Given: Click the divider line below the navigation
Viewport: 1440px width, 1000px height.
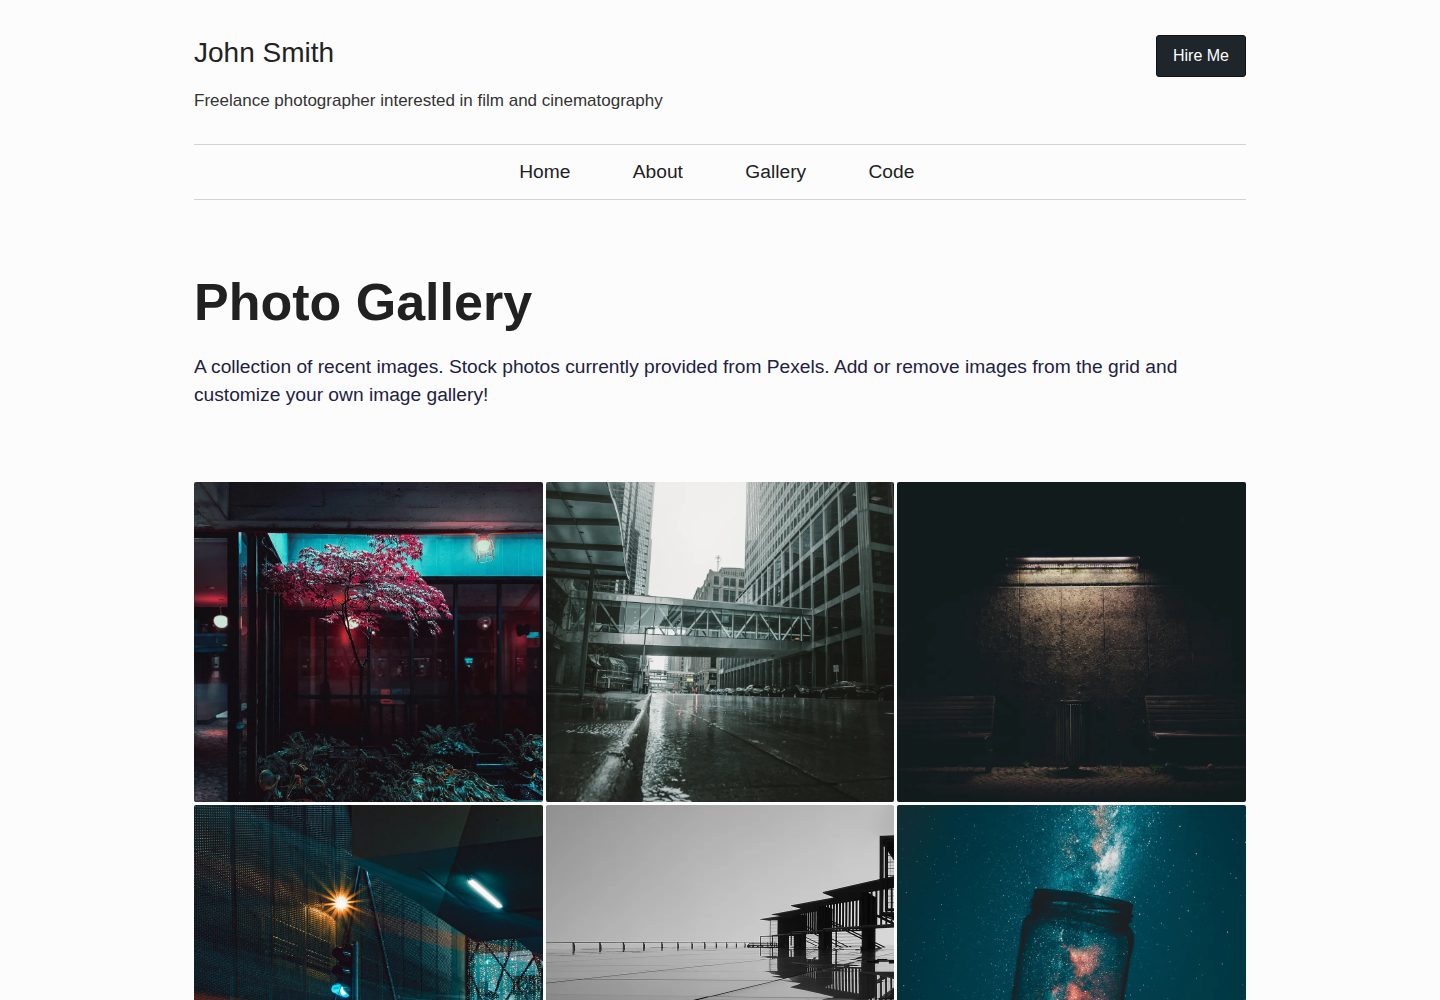Looking at the screenshot, I should 720,199.
